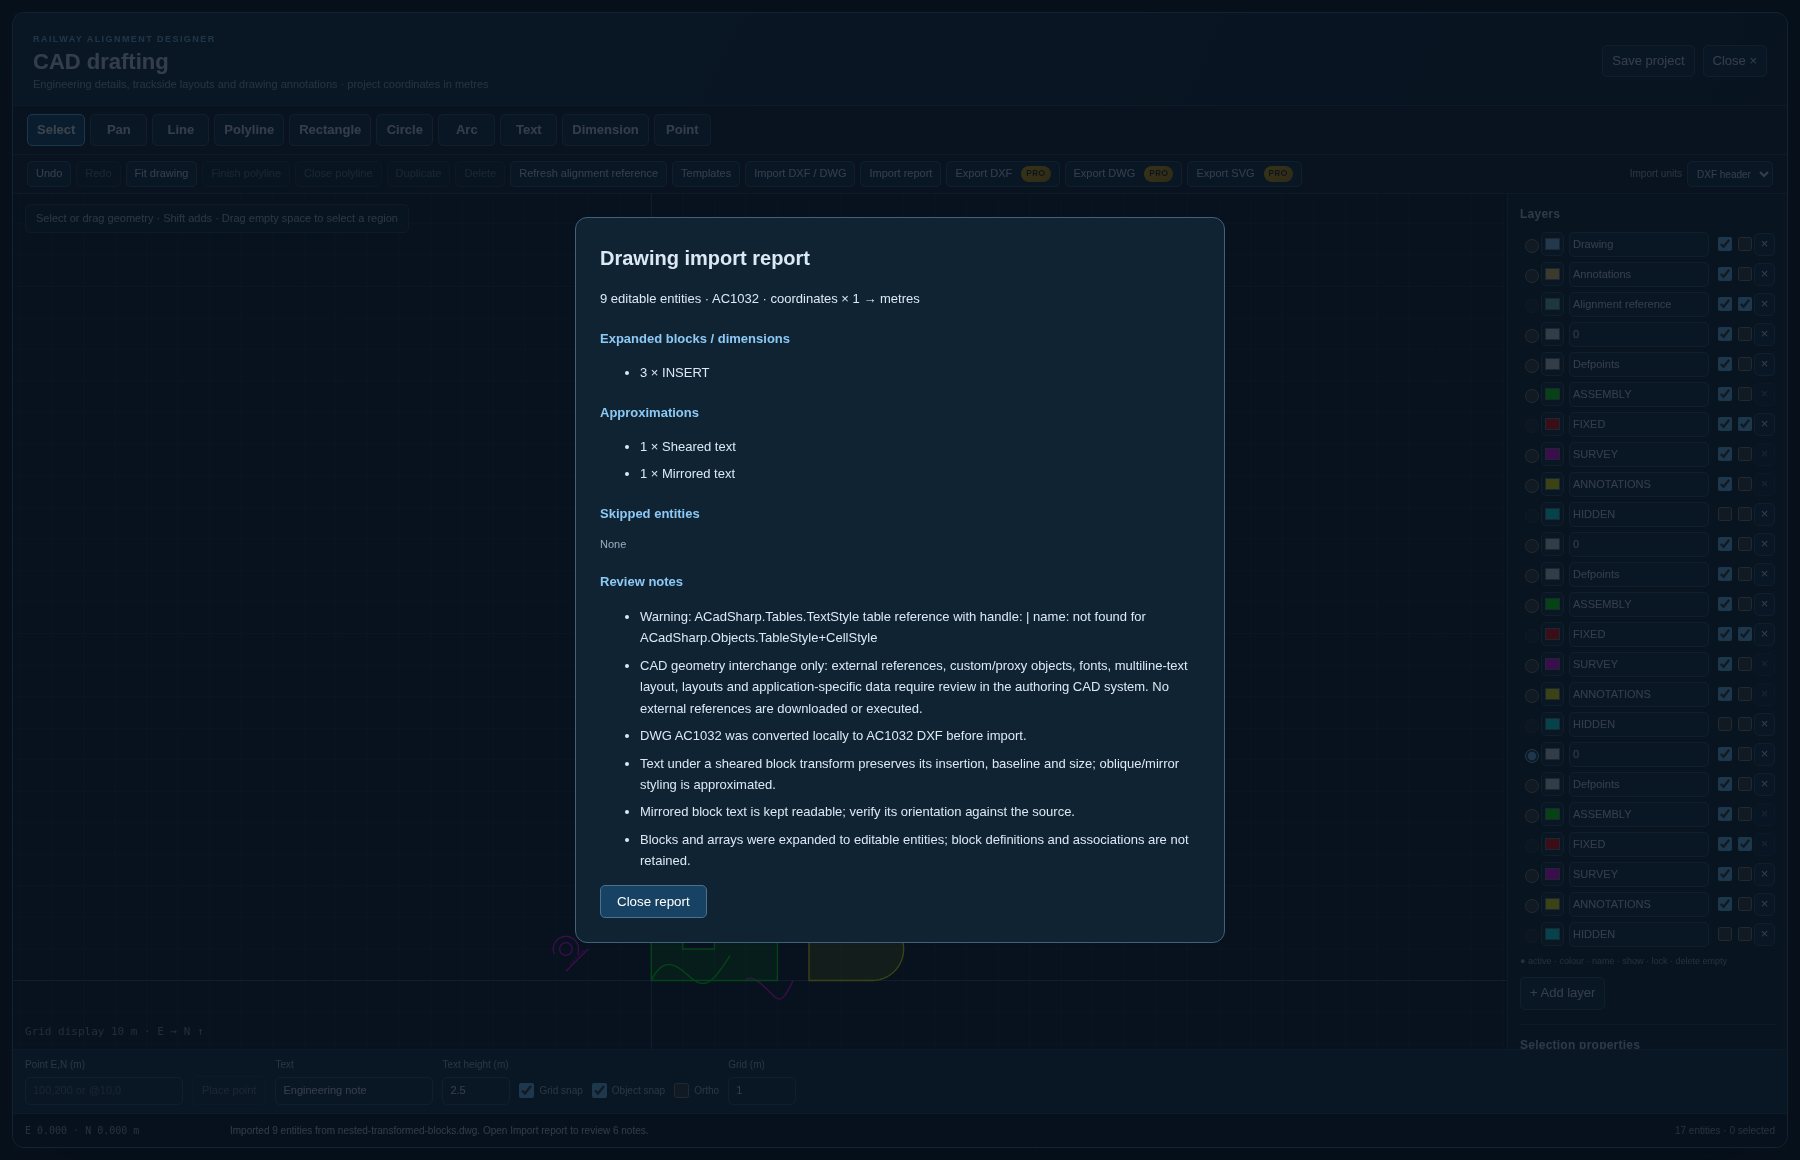The width and height of the screenshot is (1800, 1160).
Task: Click the + Add layer button
Action: click(x=1562, y=993)
